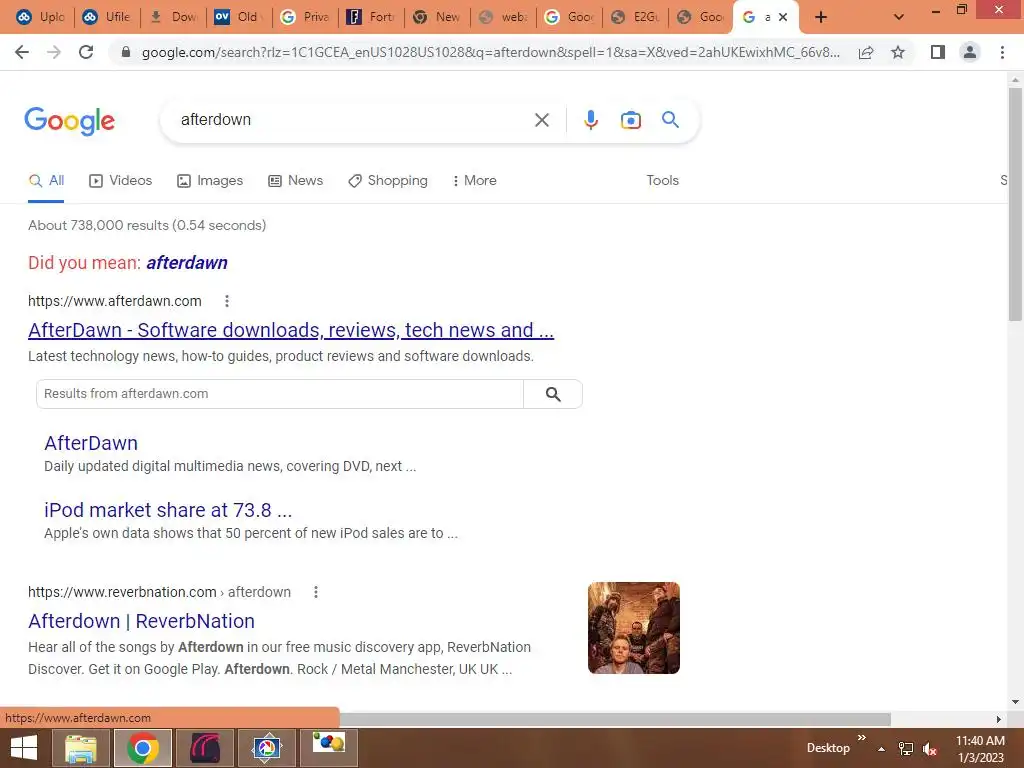Switch to the Fort browser tab
The width and height of the screenshot is (1024, 768).
(371, 17)
